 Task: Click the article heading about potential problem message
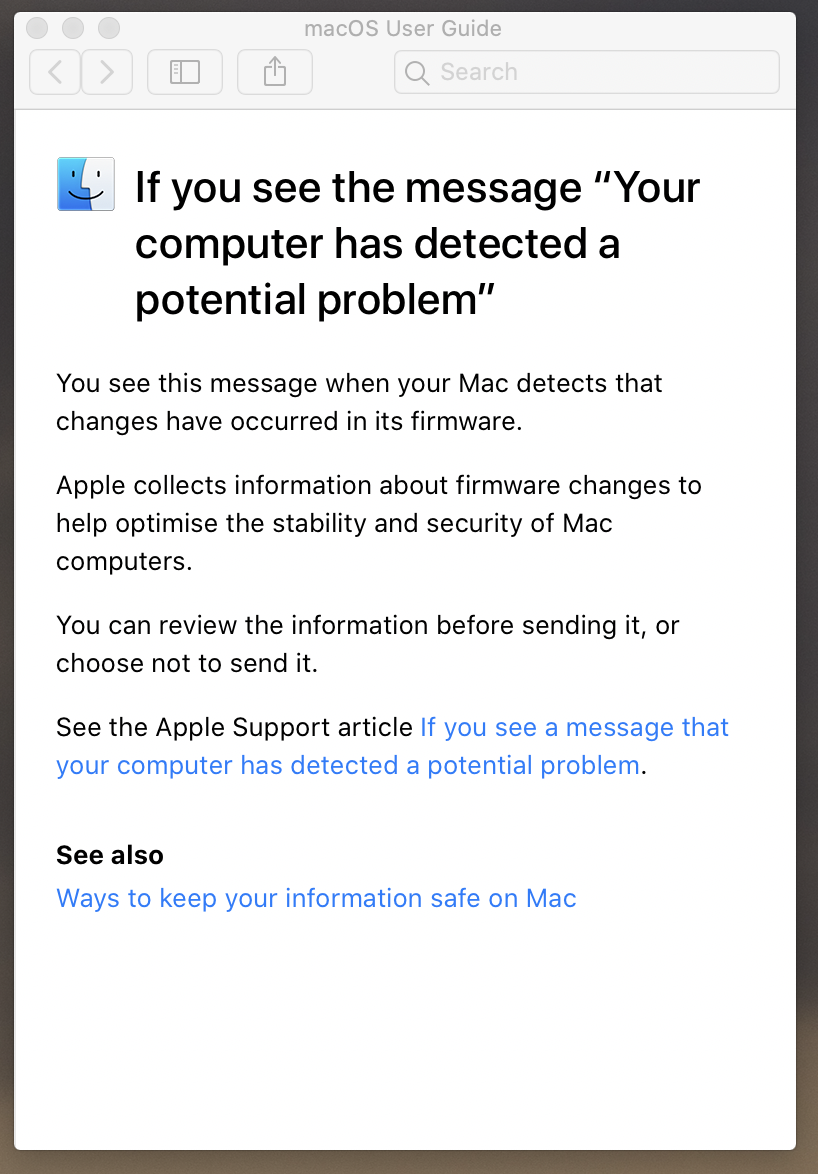417,243
